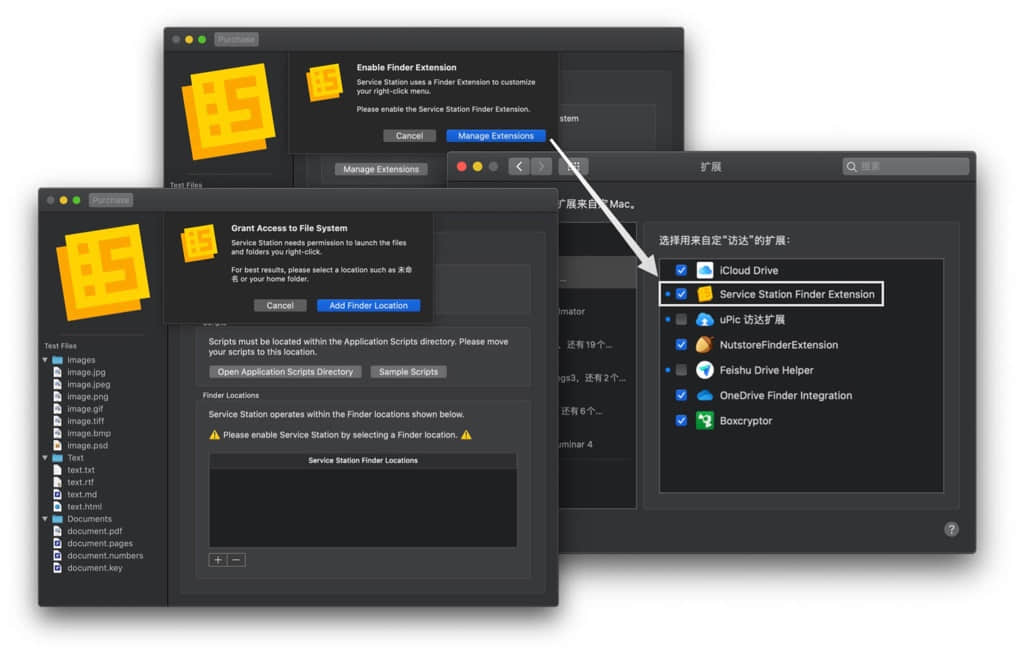1024x657 pixels.
Task: Click the Sample Scripts button
Action: pos(409,372)
